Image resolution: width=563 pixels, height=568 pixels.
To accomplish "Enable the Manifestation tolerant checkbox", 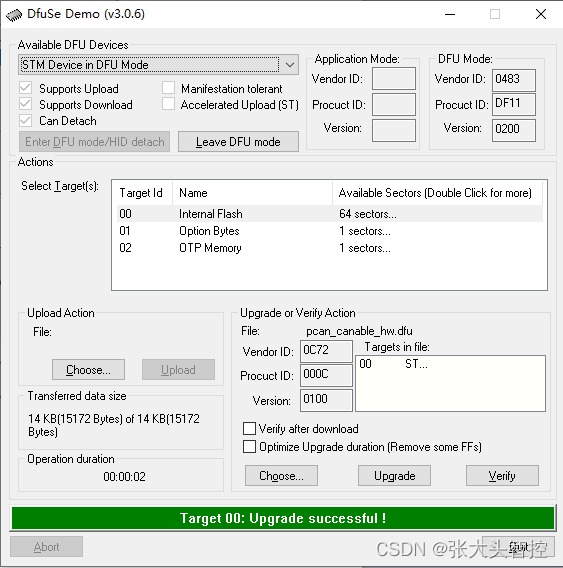I will pyautogui.click(x=168, y=88).
